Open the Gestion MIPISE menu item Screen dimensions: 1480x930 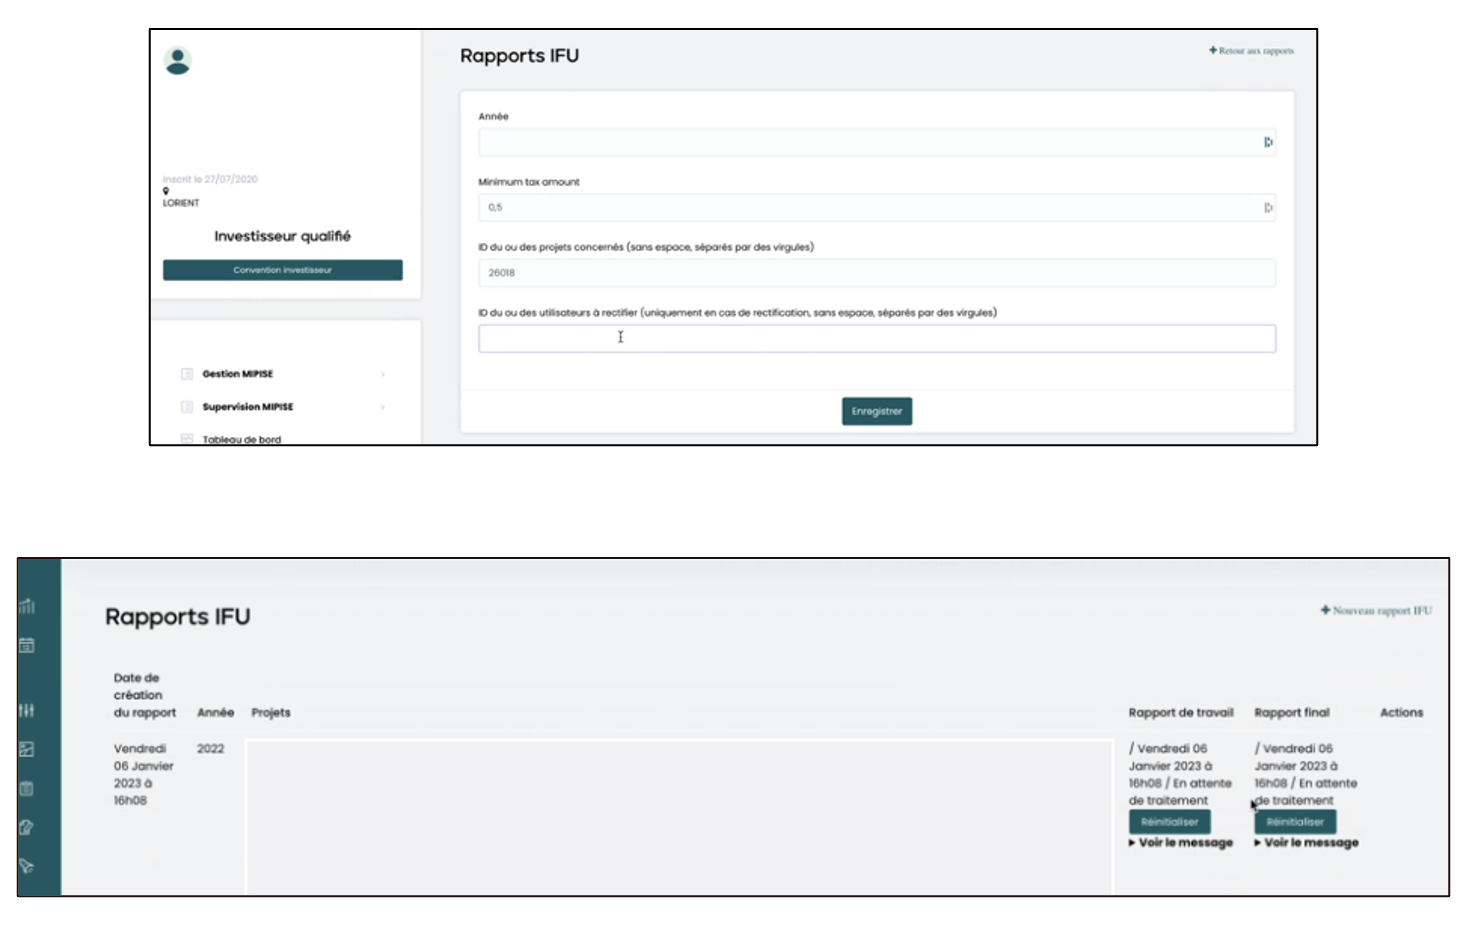tap(237, 374)
